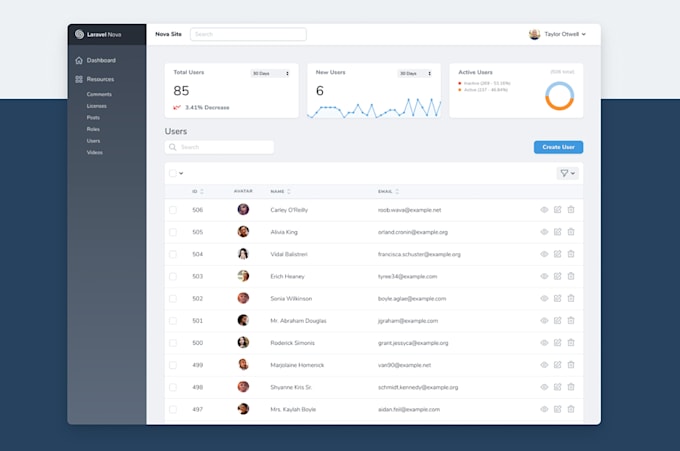Expand the Taylor Otwell account menu
680x451 pixels.
click(x=558, y=34)
